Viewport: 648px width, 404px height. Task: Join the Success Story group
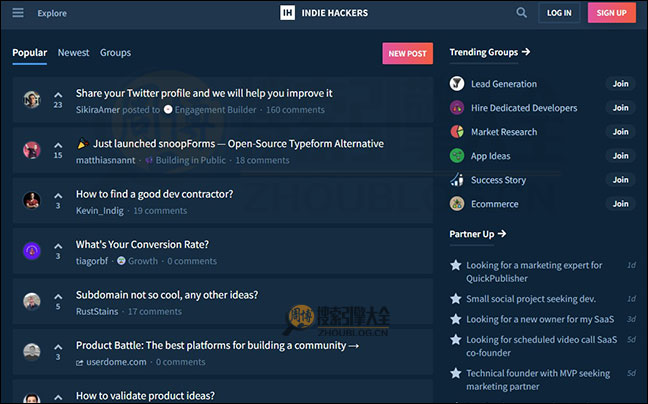click(620, 179)
